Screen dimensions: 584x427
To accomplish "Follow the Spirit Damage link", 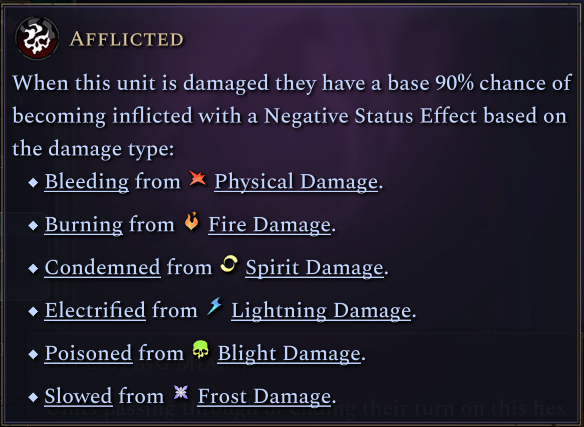I will tap(314, 268).
